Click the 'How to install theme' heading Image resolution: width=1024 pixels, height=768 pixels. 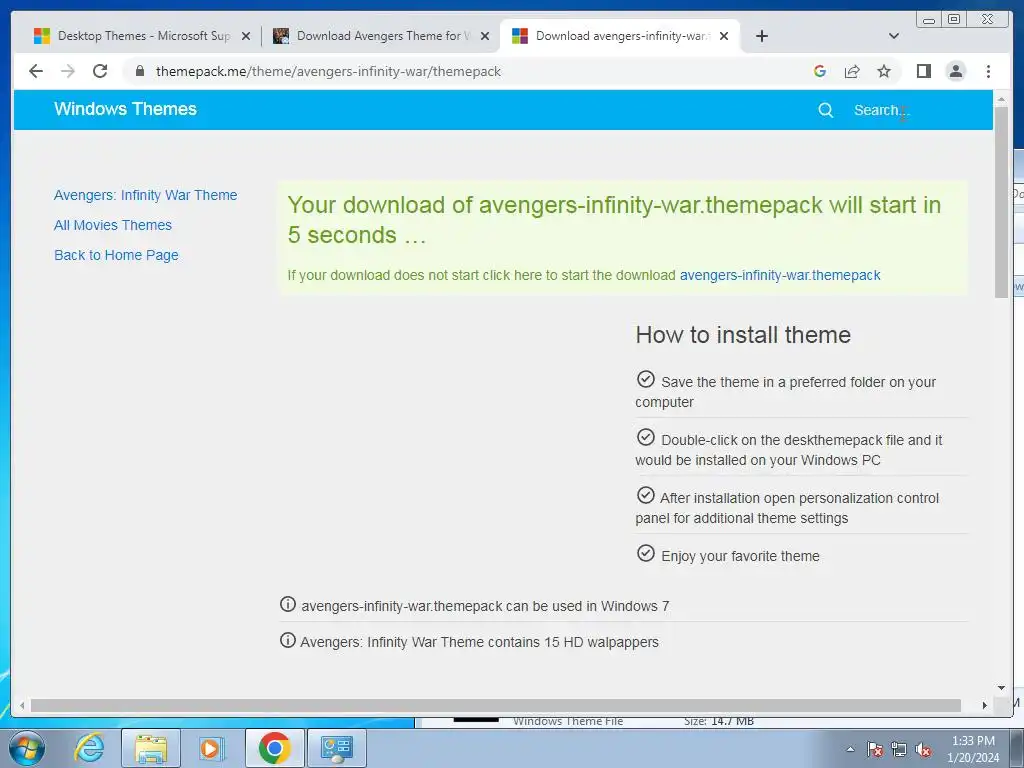pyautogui.click(x=743, y=335)
